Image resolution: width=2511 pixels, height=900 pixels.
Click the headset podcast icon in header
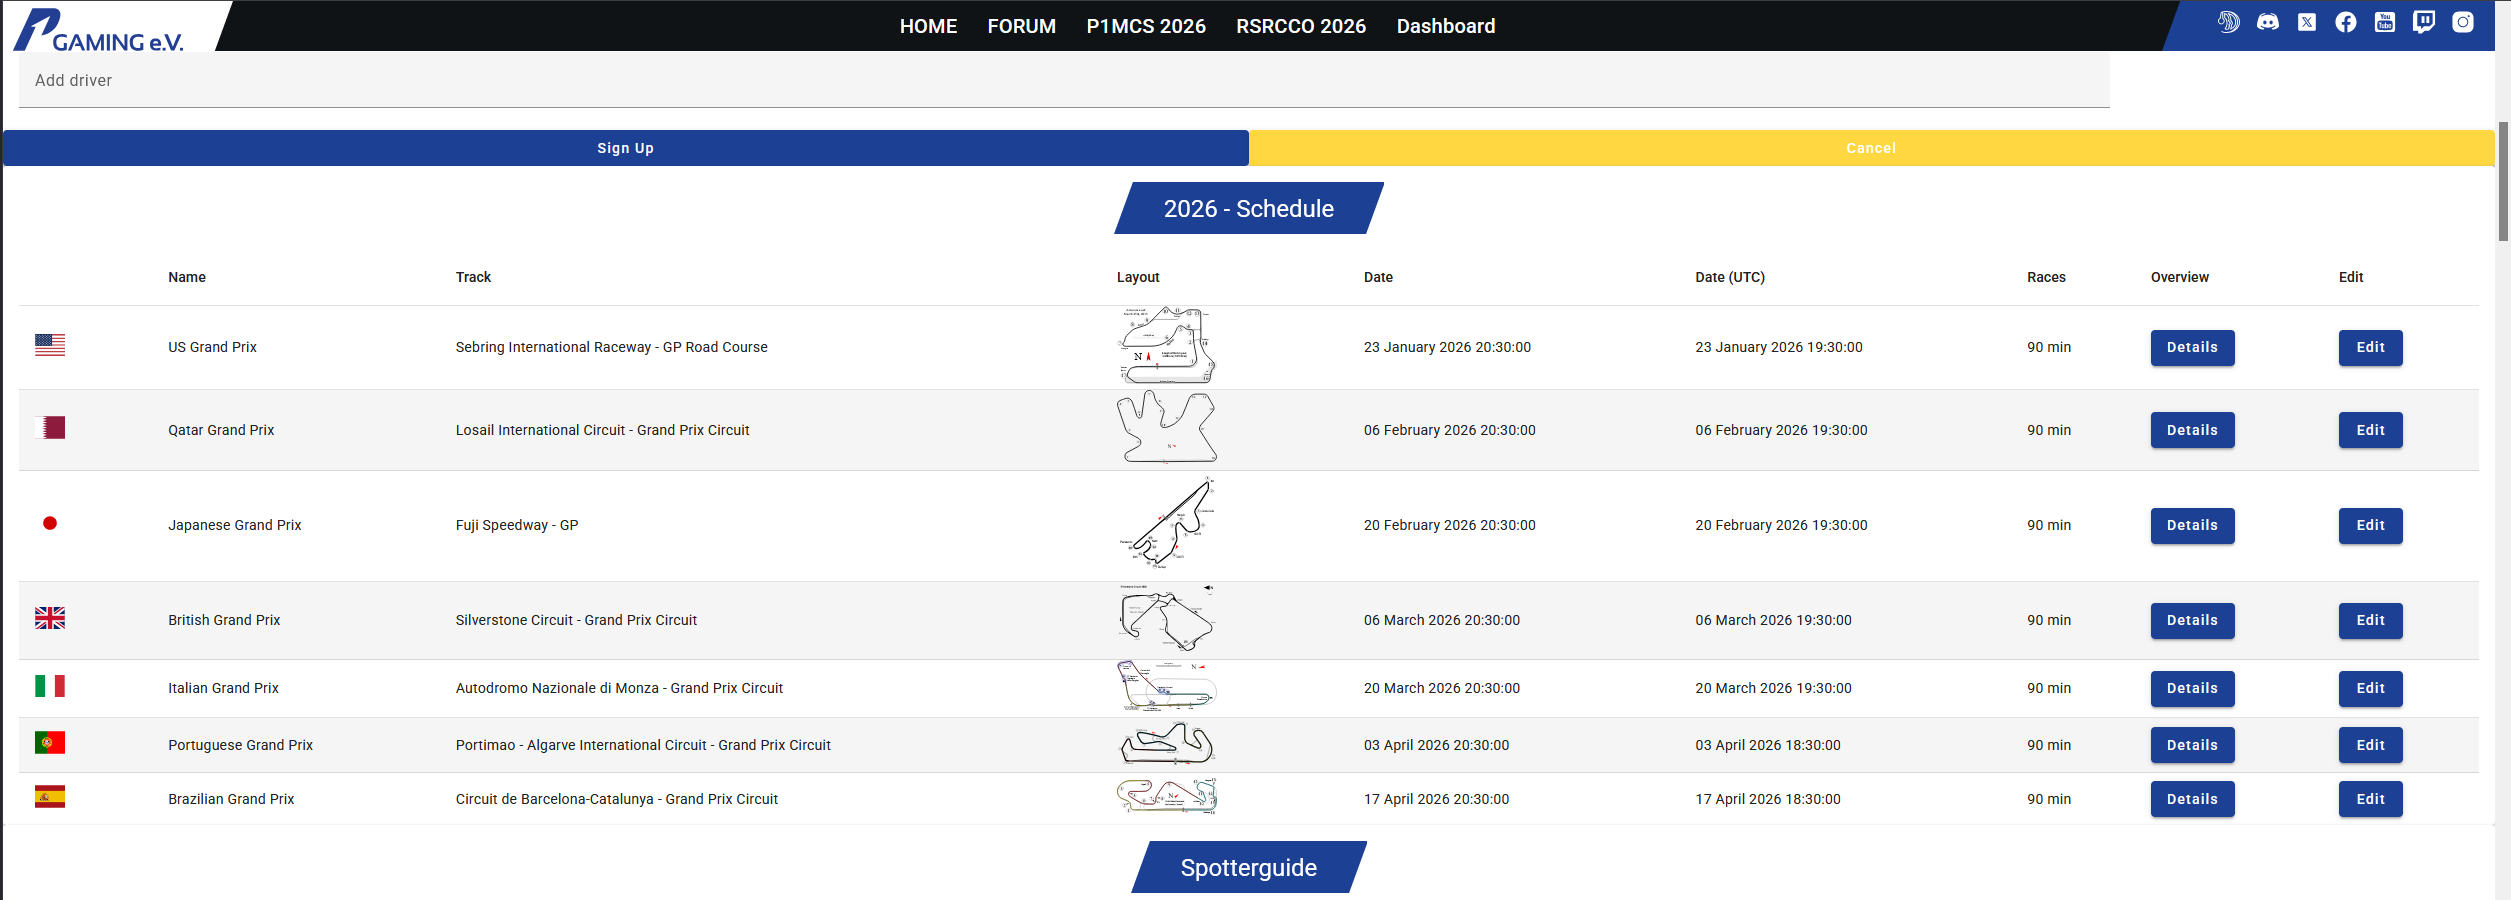[2228, 22]
